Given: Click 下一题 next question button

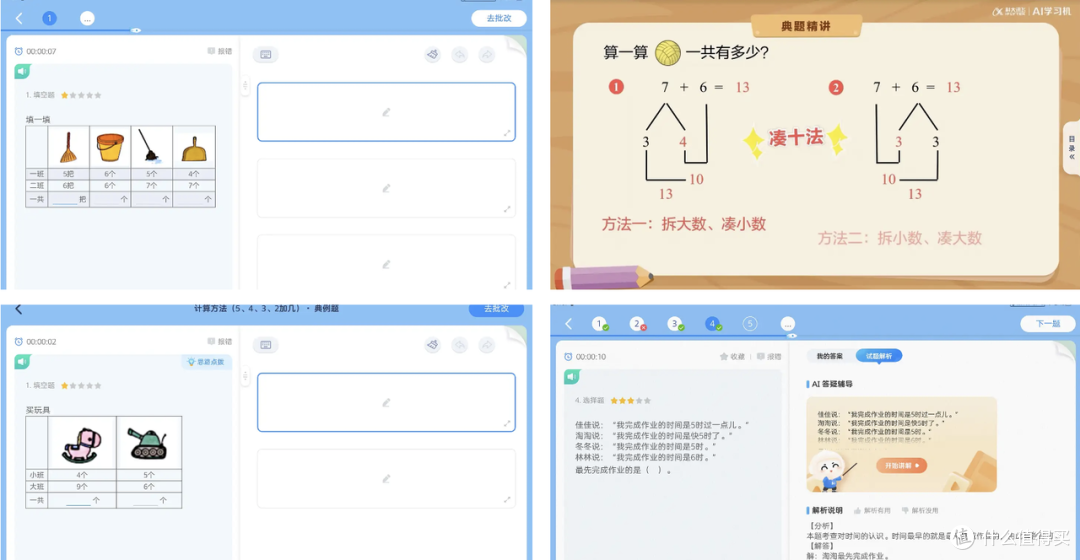Looking at the screenshot, I should 1047,324.
